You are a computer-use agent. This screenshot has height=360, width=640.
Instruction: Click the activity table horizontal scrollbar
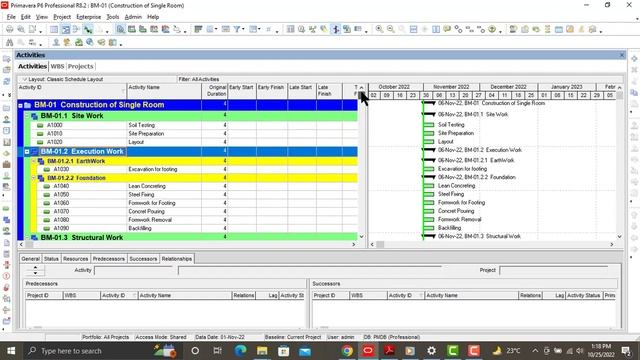point(187,244)
